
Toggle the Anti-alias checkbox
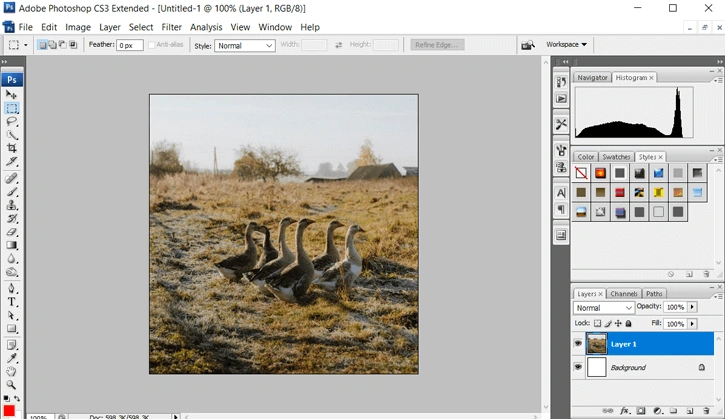pyautogui.click(x=151, y=45)
